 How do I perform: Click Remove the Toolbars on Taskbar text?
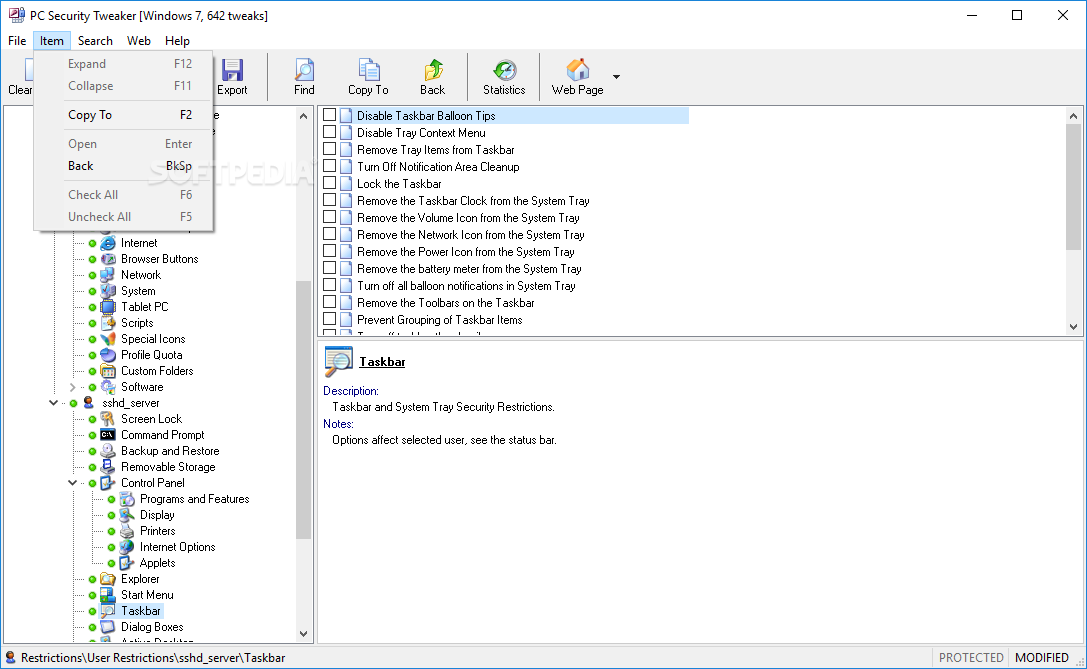[446, 303]
